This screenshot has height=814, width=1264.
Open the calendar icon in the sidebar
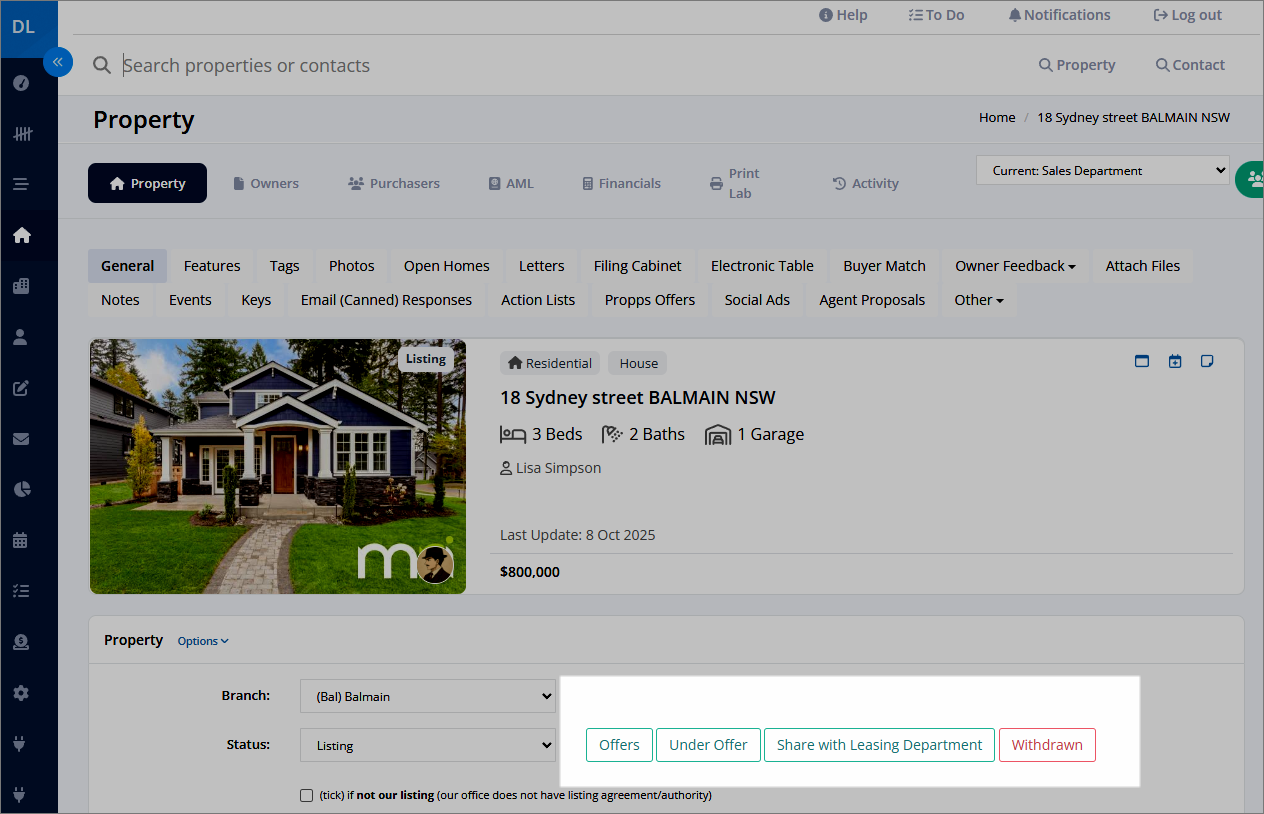coord(20,540)
